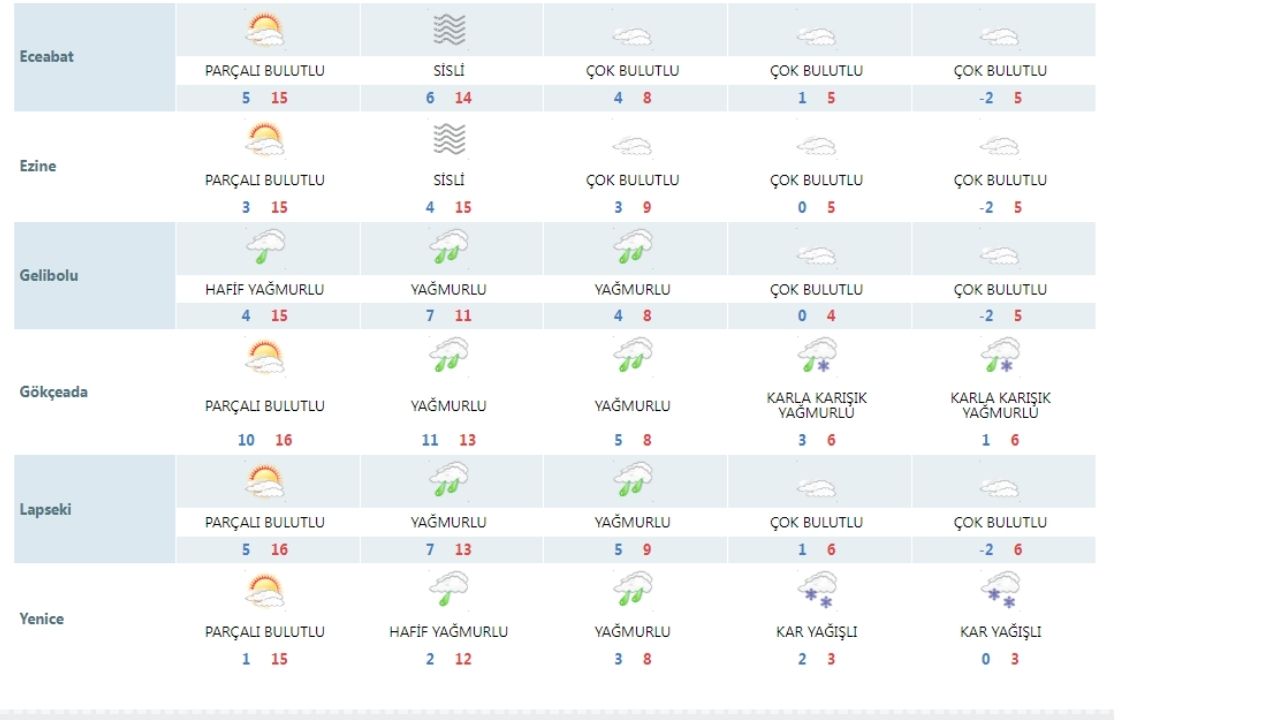The width and height of the screenshot is (1280, 720).
Task: Click Gelibolu rain icon above temperatures 7 and 11
Action: [449, 247]
